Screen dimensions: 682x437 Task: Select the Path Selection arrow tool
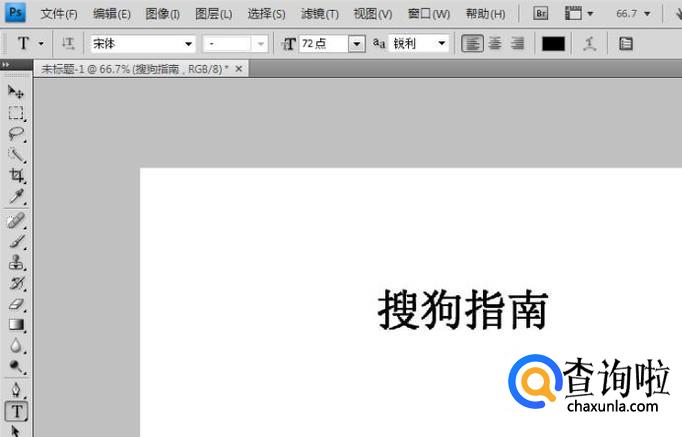[x=16, y=430]
